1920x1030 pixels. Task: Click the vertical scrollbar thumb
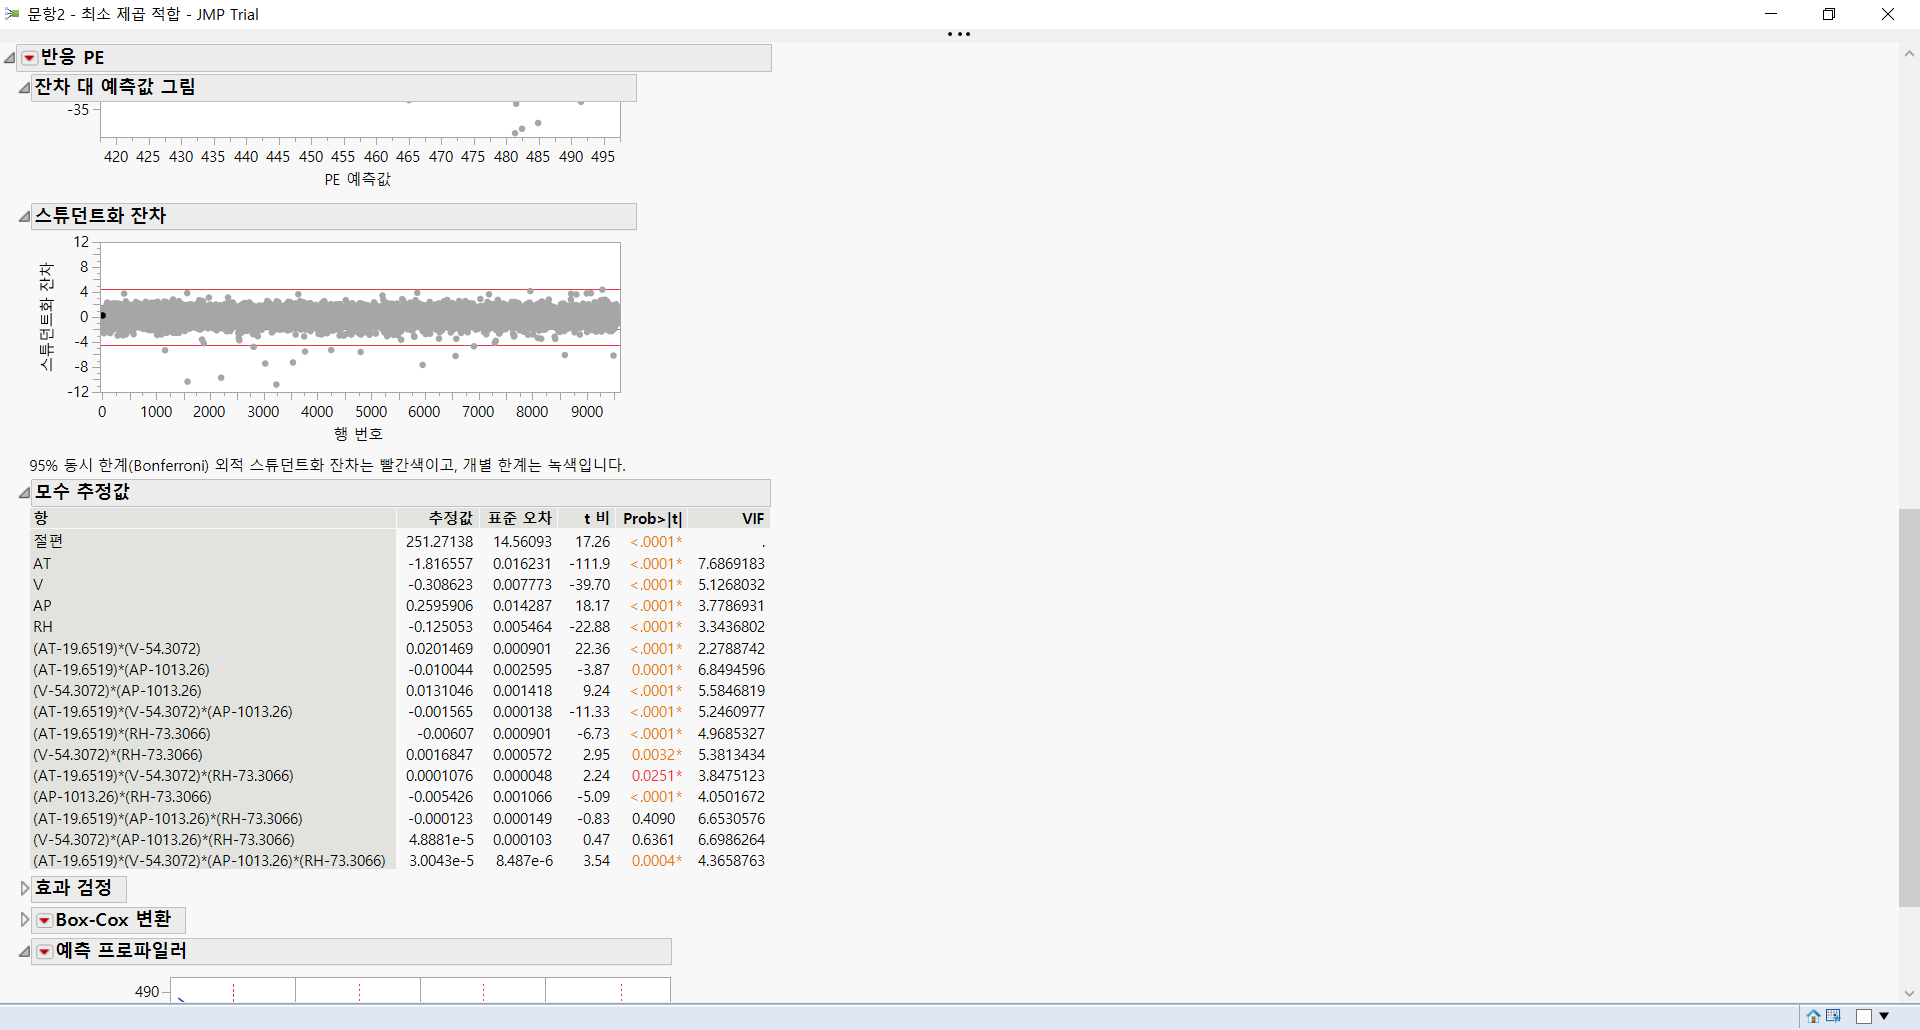1909,708
